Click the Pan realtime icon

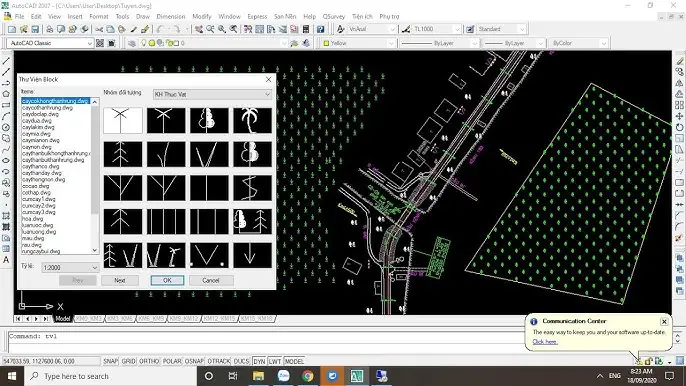pos(199,29)
